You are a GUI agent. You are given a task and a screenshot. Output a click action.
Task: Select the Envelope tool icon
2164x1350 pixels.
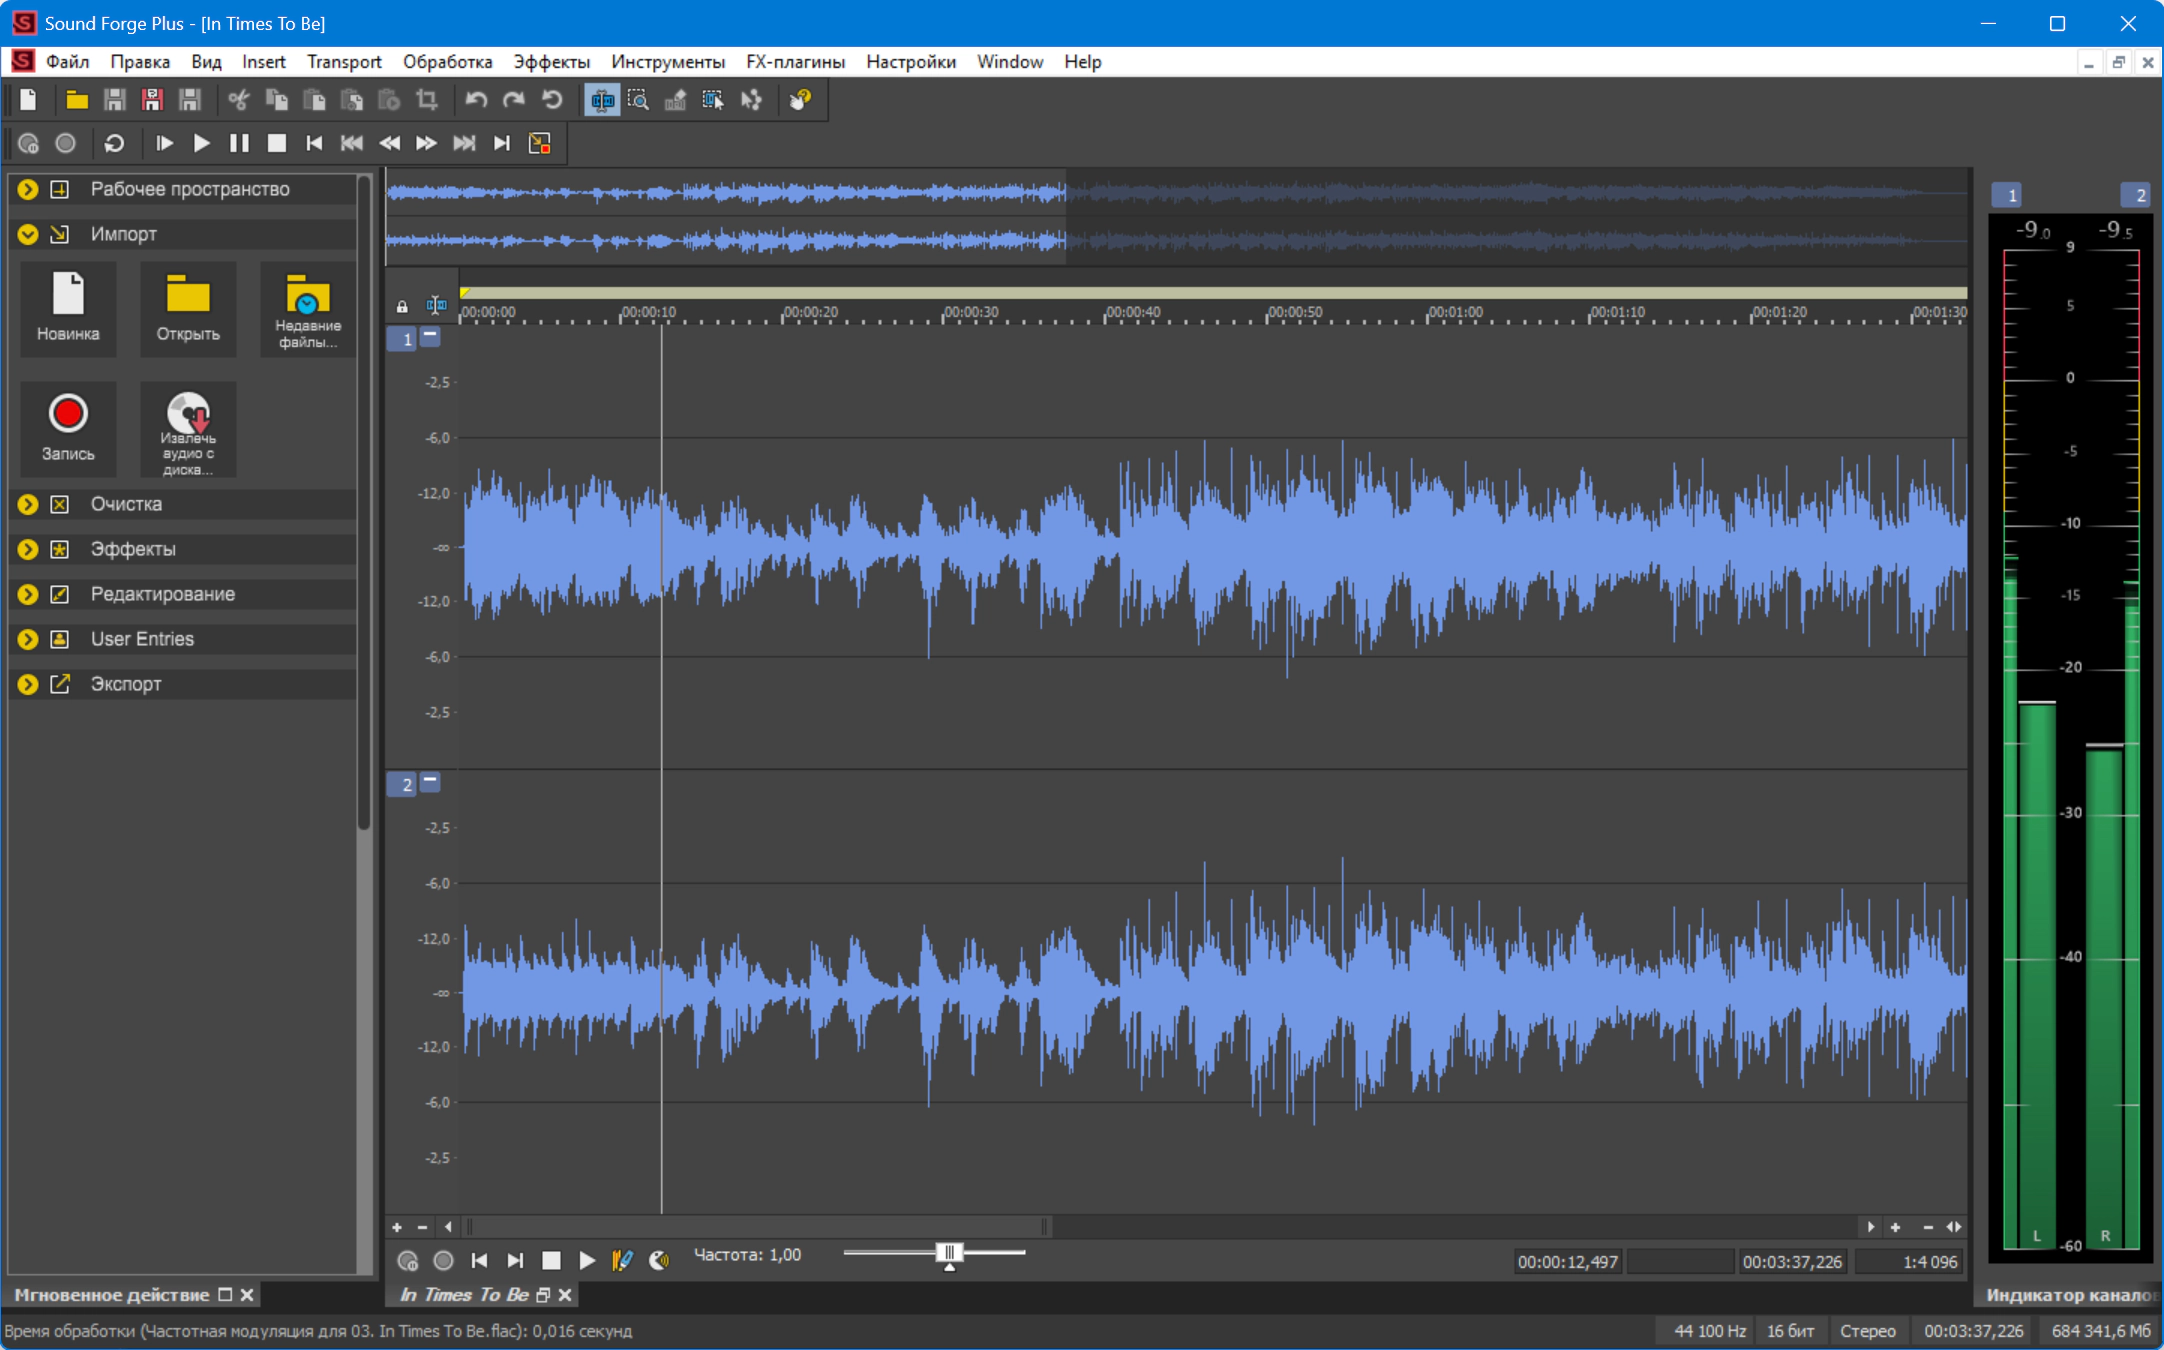(751, 100)
